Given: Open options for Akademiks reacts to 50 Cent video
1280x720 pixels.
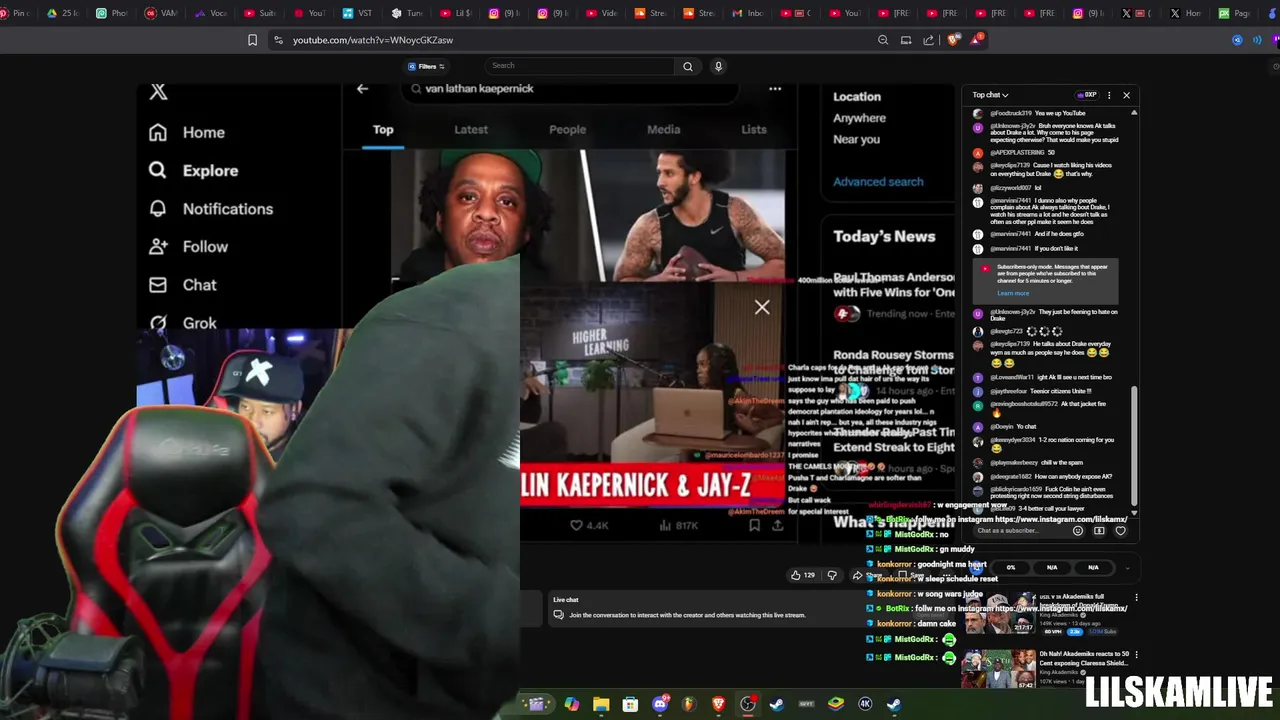Looking at the screenshot, I should (x=1136, y=654).
